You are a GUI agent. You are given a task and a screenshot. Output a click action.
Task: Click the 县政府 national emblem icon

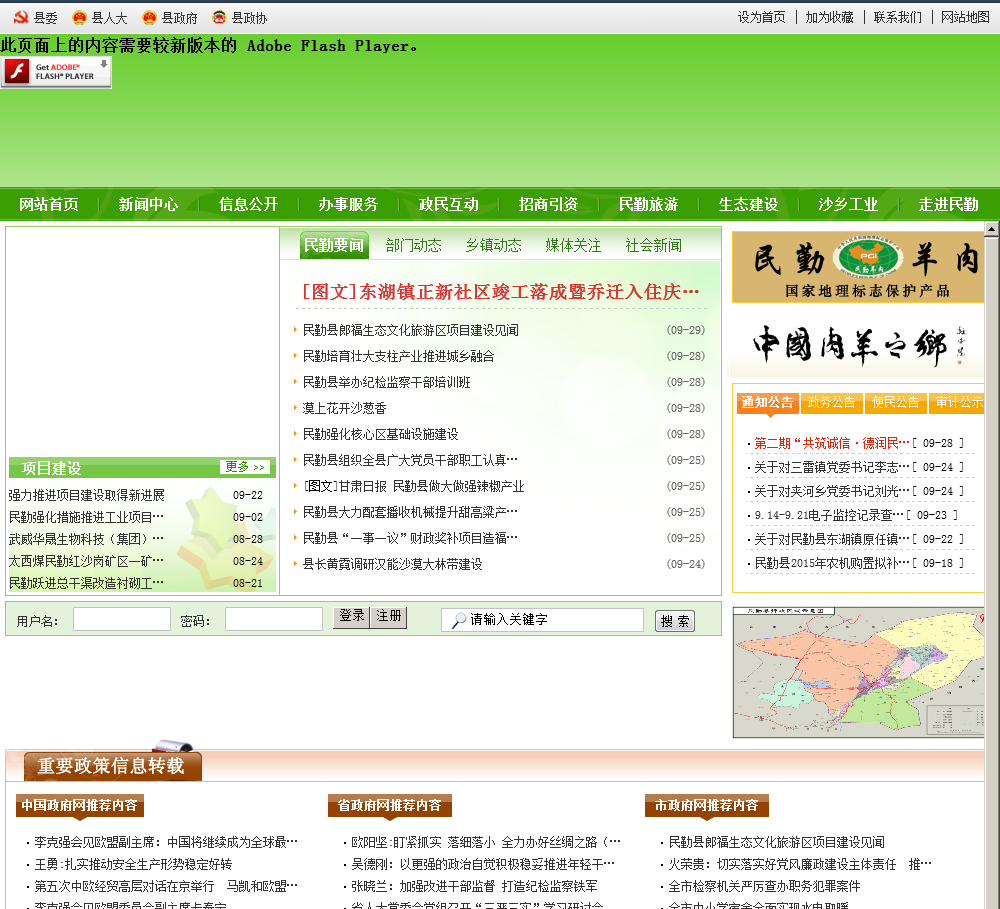point(150,18)
